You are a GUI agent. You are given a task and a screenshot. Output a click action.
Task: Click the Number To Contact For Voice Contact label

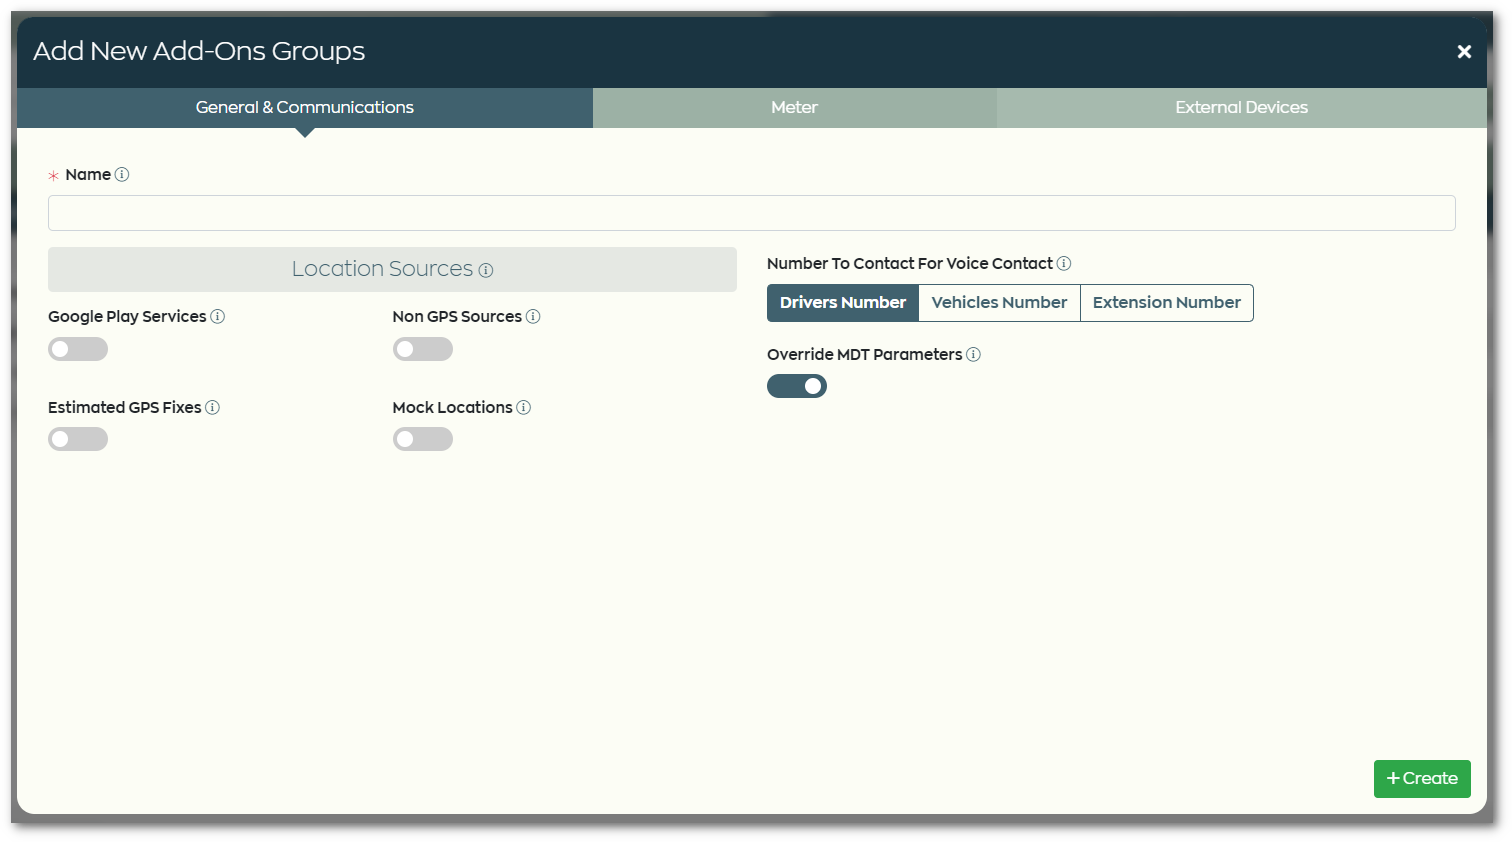pos(910,263)
